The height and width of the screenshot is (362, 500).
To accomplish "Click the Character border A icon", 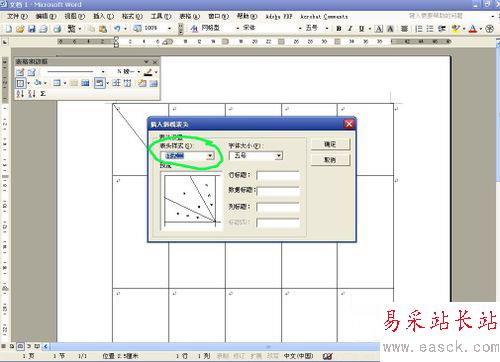I will point(379,29).
